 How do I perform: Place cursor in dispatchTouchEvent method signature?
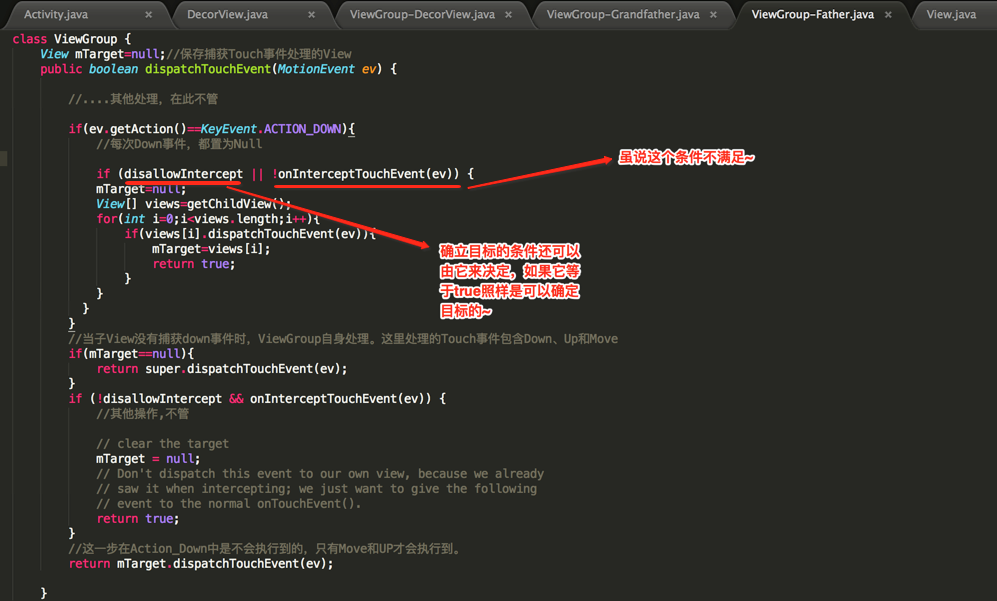(218, 69)
